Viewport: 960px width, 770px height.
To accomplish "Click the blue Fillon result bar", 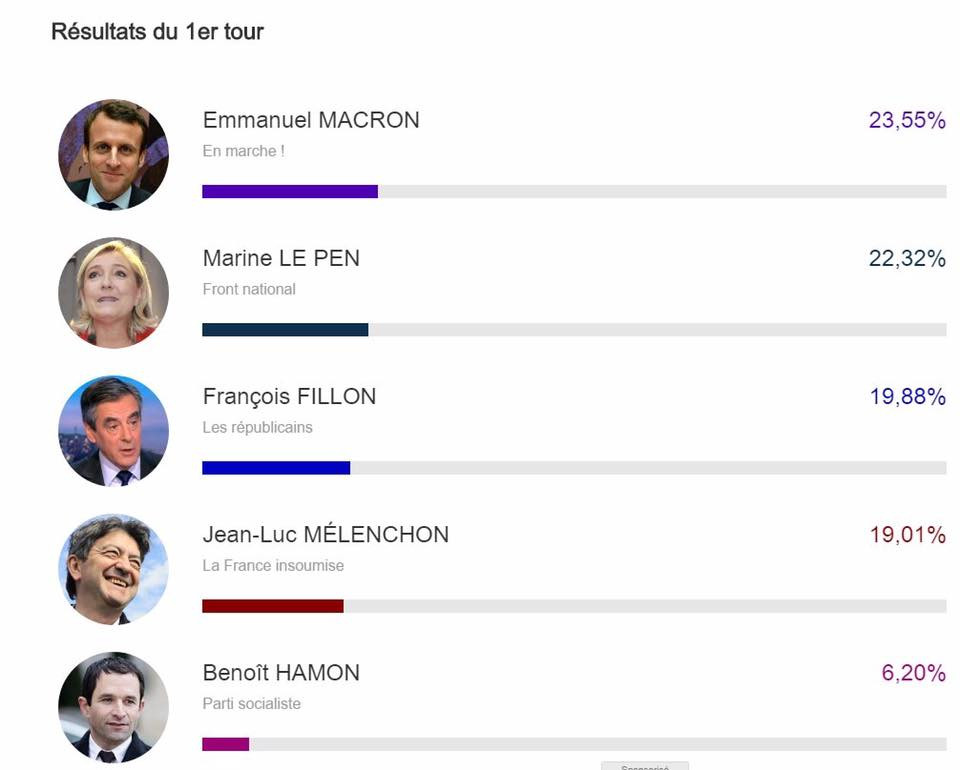I will point(276,468).
